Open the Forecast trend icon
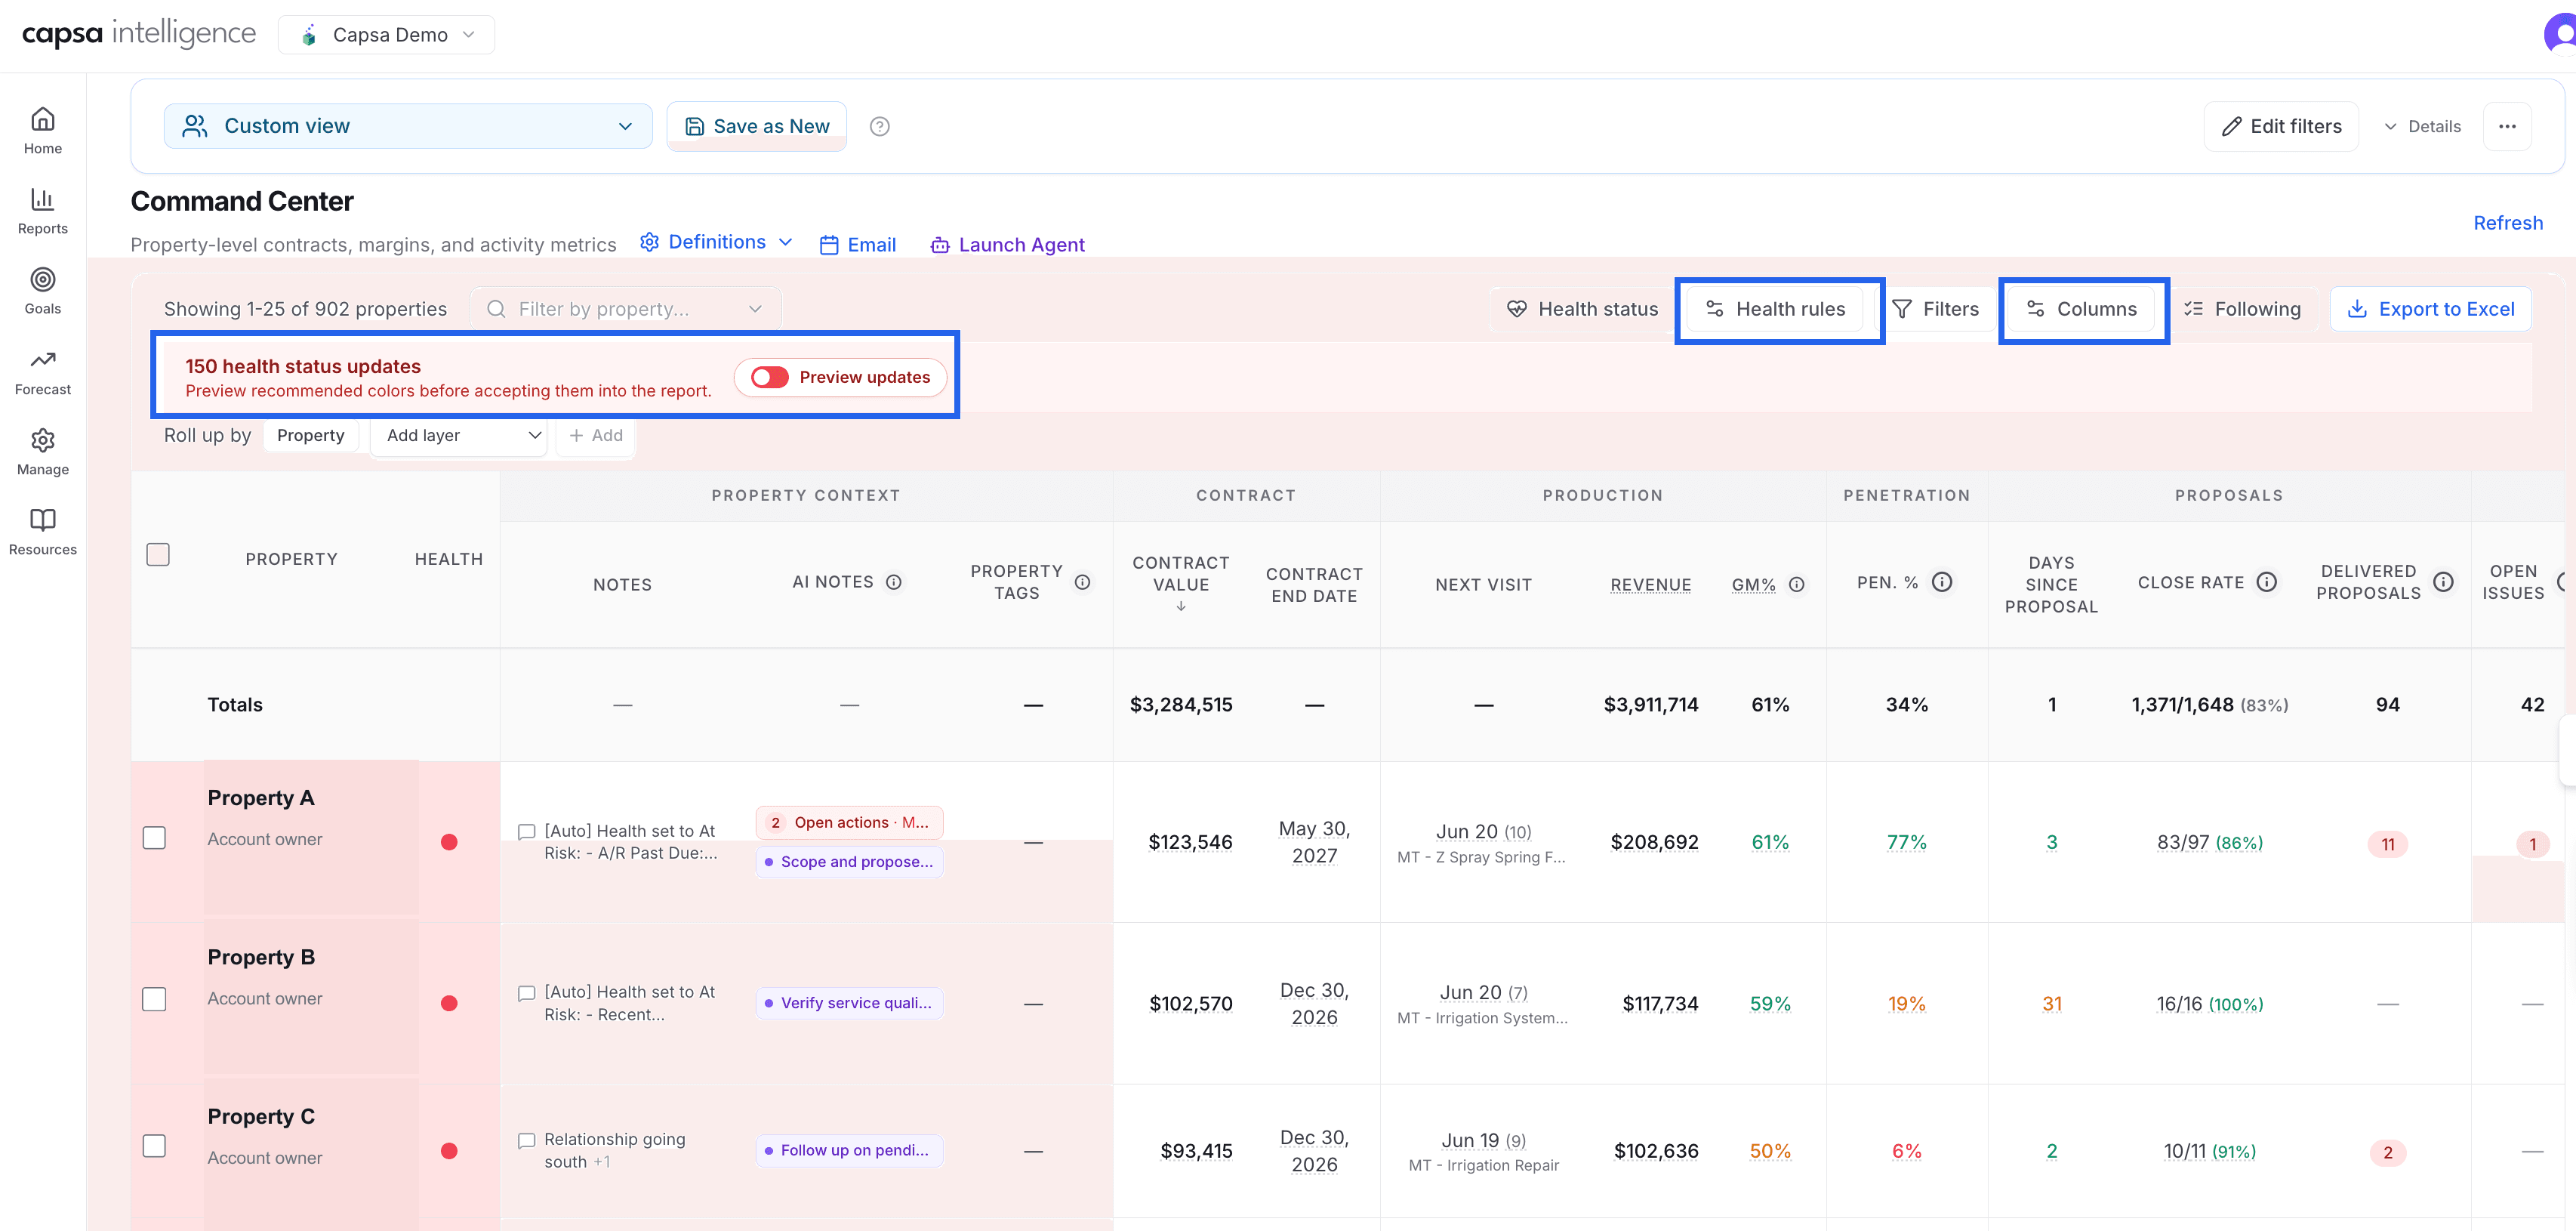 coord(43,360)
